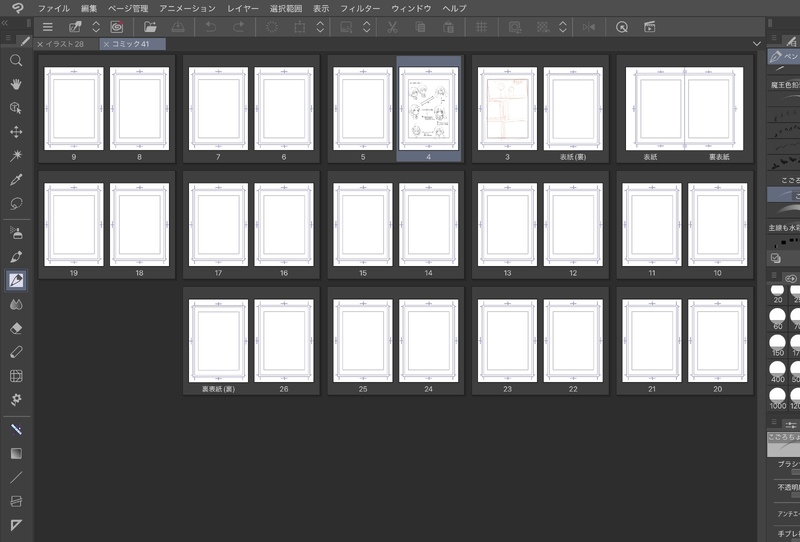
Task: Select the Eraser tool
Action: pos(16,328)
